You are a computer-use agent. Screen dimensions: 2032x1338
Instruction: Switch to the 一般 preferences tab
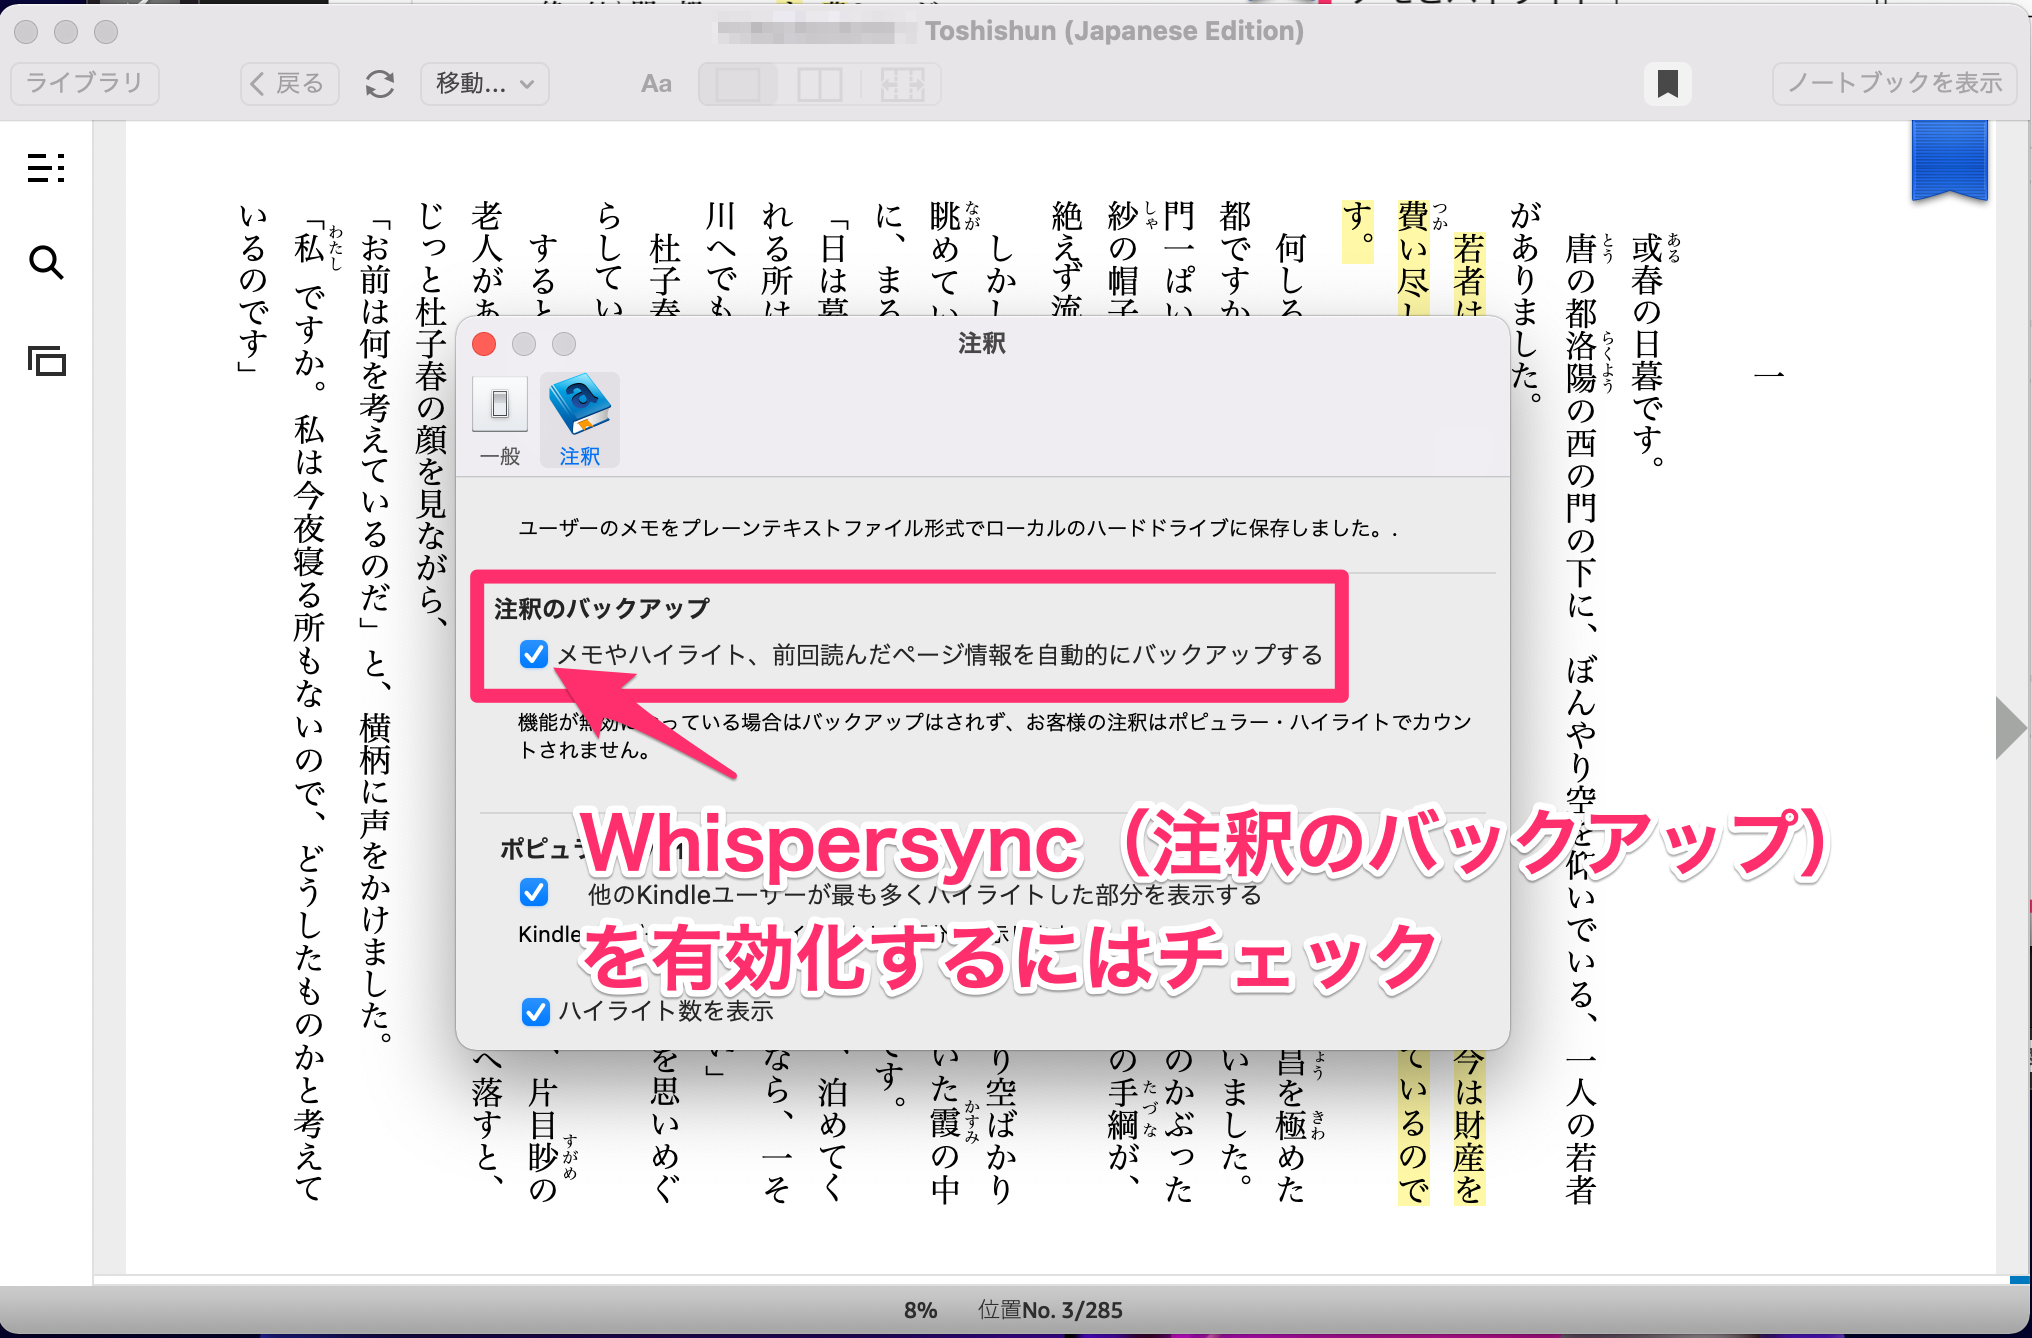pyautogui.click(x=500, y=420)
